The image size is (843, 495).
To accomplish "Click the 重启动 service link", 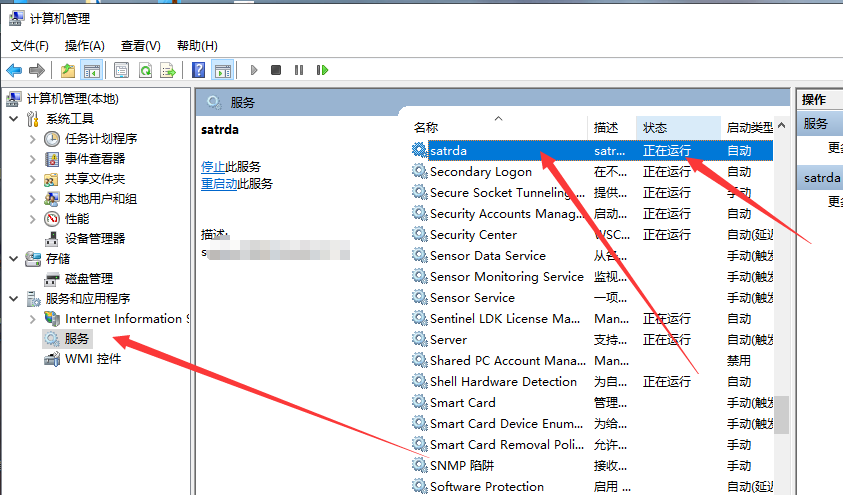I will tap(219, 184).
